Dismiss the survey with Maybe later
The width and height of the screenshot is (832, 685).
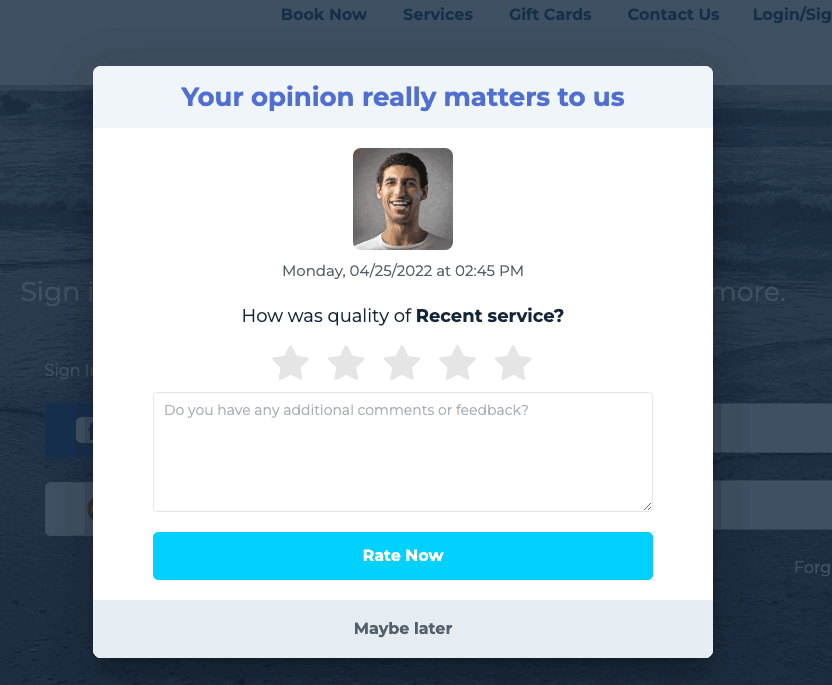(403, 629)
